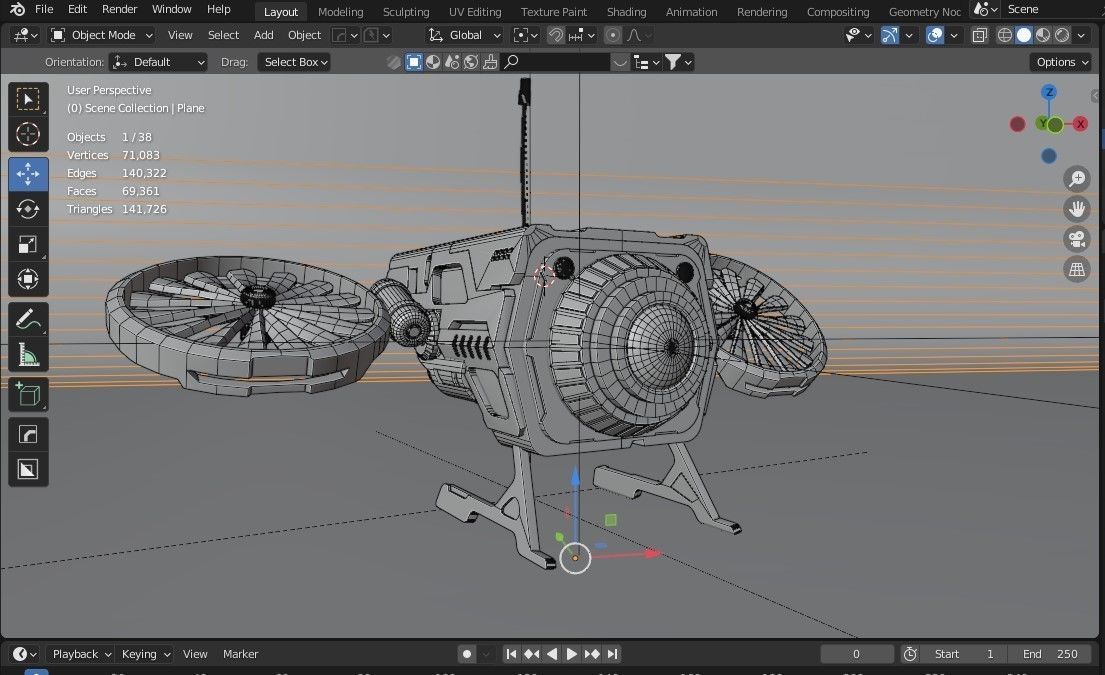The width and height of the screenshot is (1105, 675).
Task: Switch to the UV Editing workspace tab
Action: pyautogui.click(x=475, y=12)
